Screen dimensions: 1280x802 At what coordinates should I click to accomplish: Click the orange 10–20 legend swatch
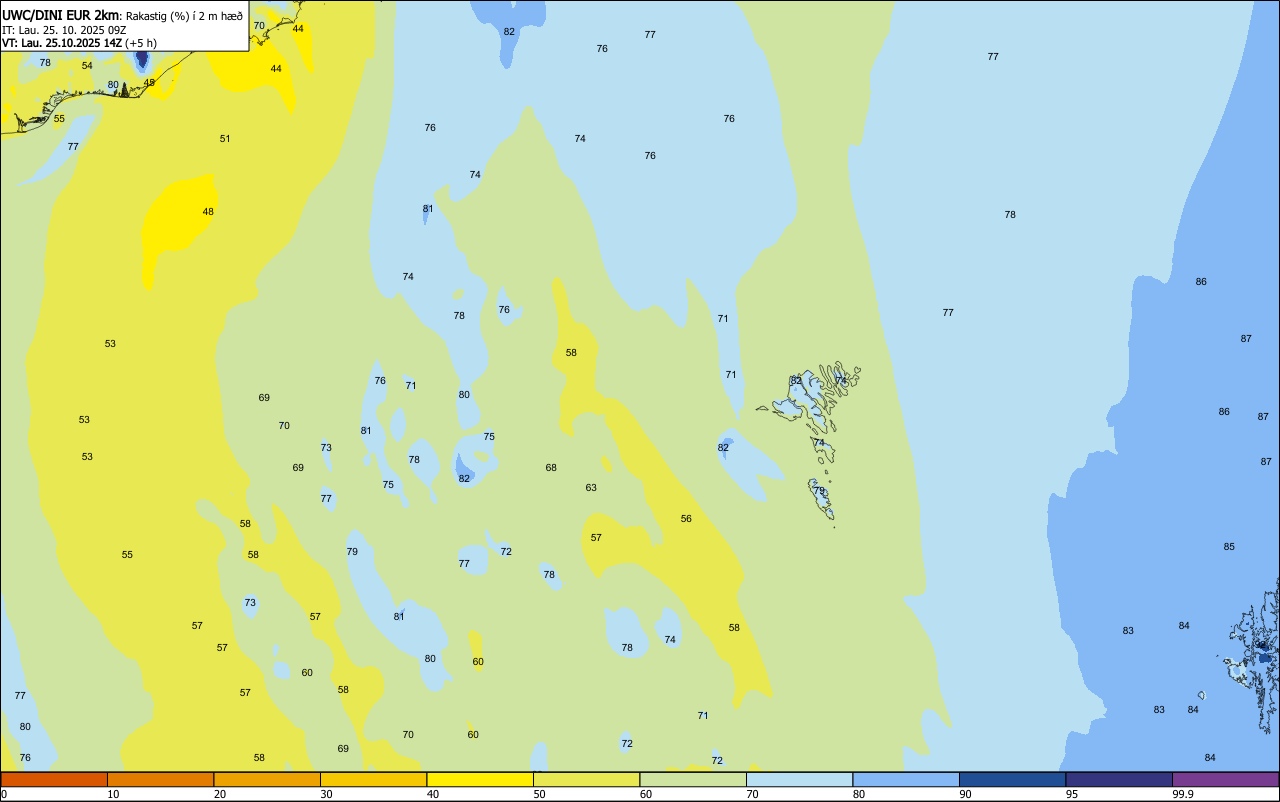[160, 779]
